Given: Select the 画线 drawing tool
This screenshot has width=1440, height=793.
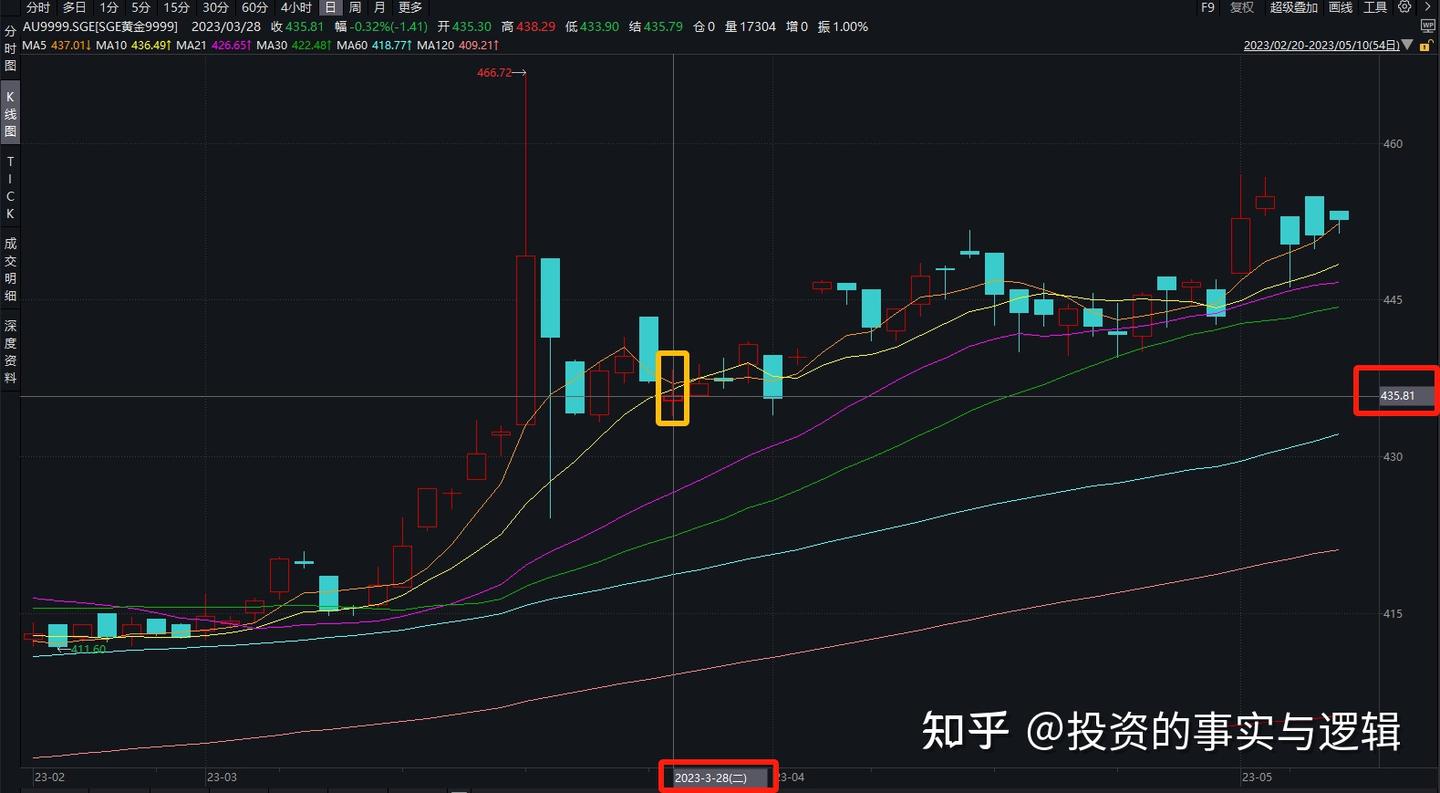Looking at the screenshot, I should point(1340,7).
